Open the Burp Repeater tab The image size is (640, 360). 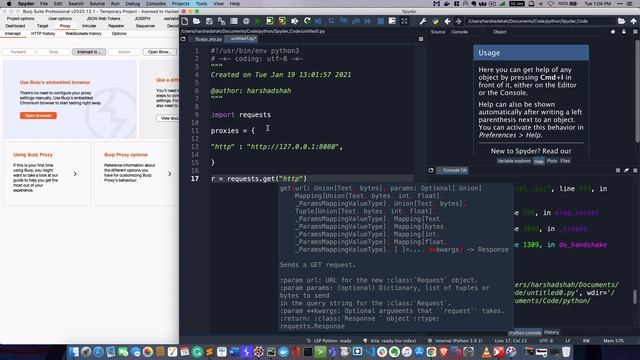point(116,26)
